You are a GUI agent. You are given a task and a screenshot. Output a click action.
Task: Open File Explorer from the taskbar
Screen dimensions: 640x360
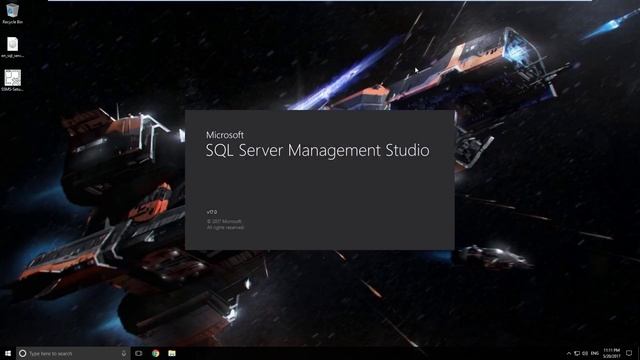pyautogui.click(x=172, y=353)
